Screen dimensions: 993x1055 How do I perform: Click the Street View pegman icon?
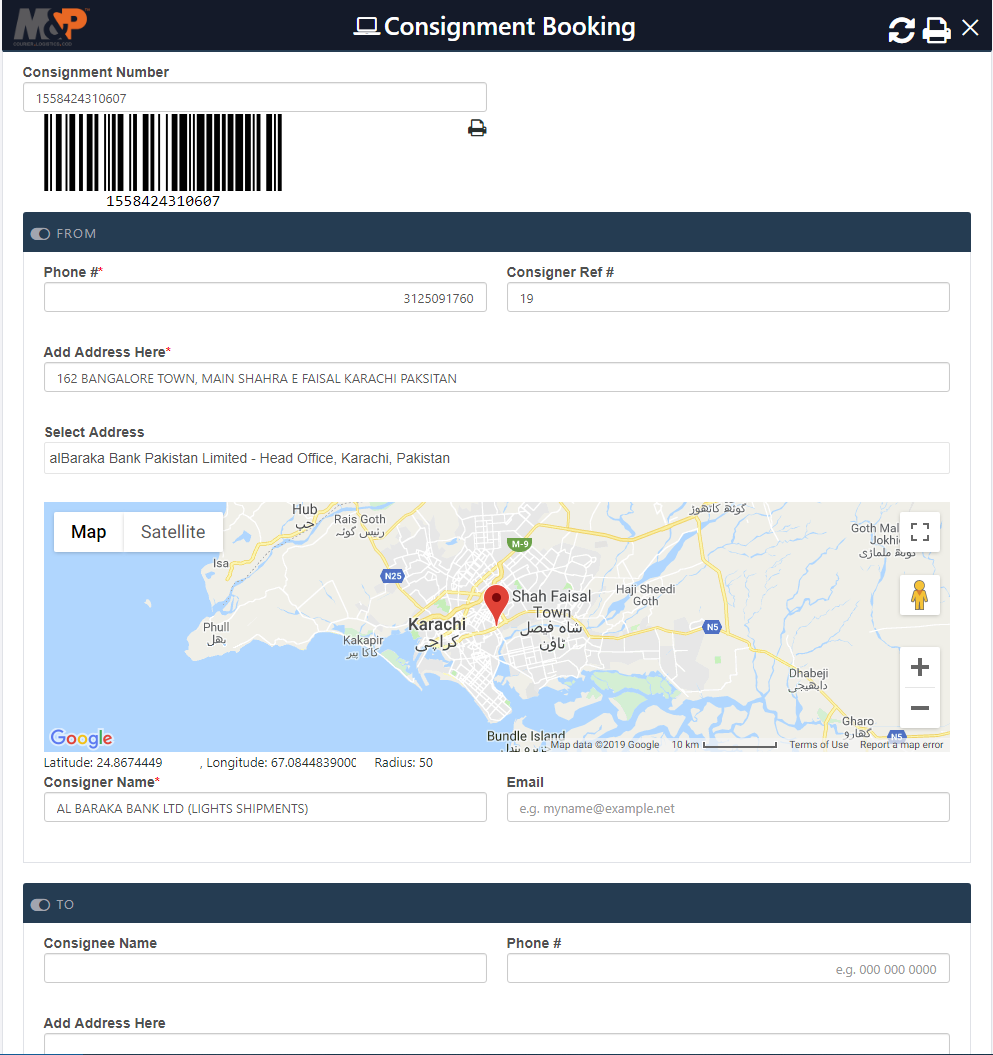(920, 595)
